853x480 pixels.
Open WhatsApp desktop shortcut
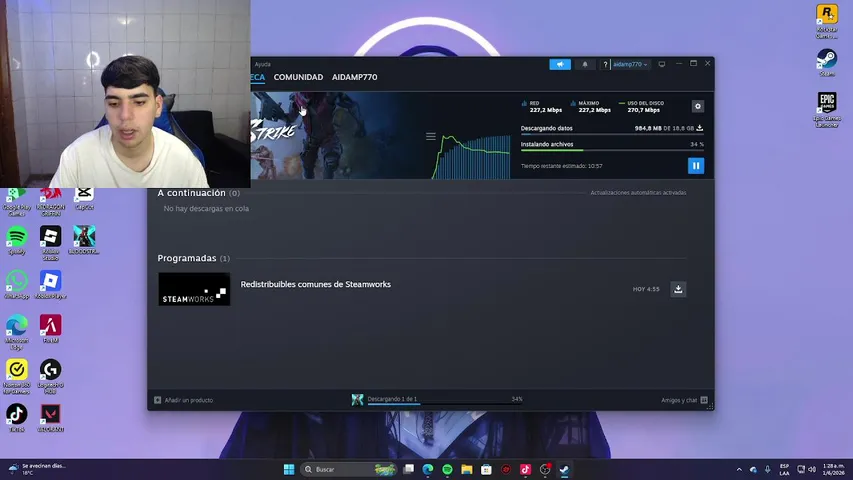point(17,285)
